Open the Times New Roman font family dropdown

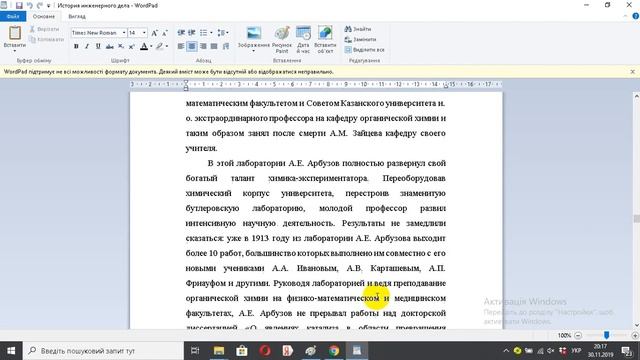tap(124, 33)
